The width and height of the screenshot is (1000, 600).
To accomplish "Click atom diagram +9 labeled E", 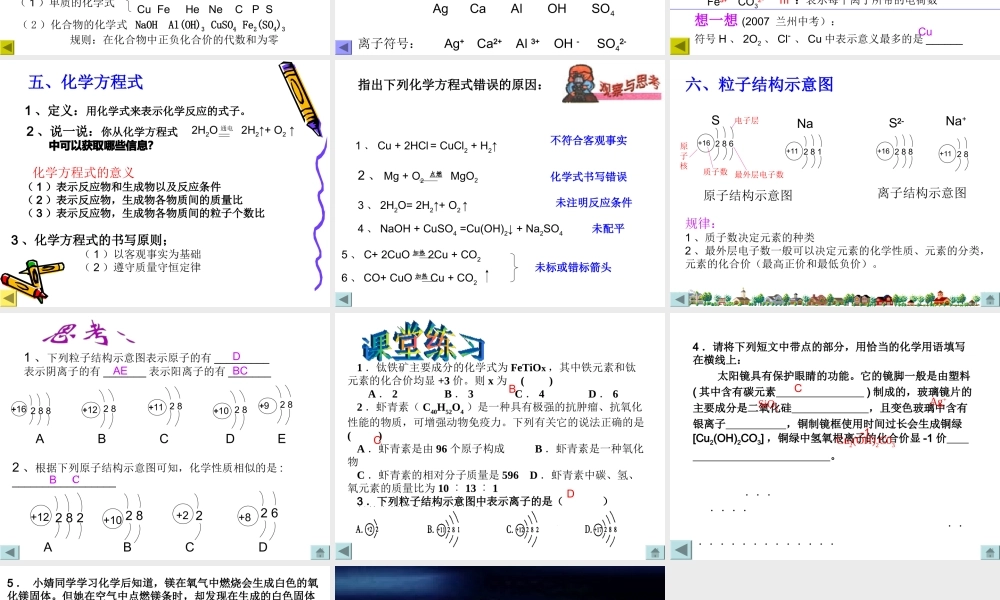I will coord(276,405).
